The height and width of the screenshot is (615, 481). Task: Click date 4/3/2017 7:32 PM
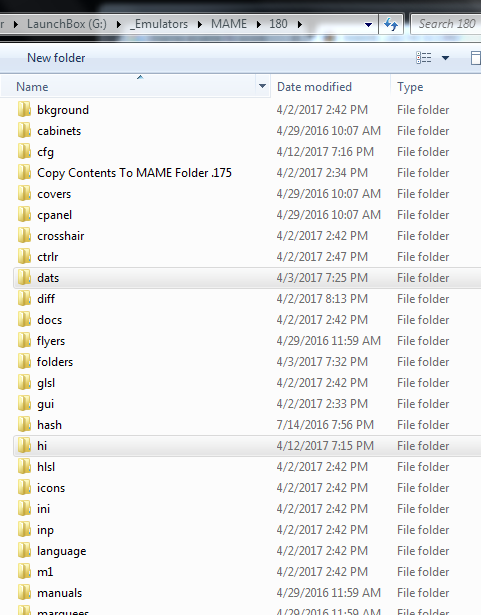322,361
